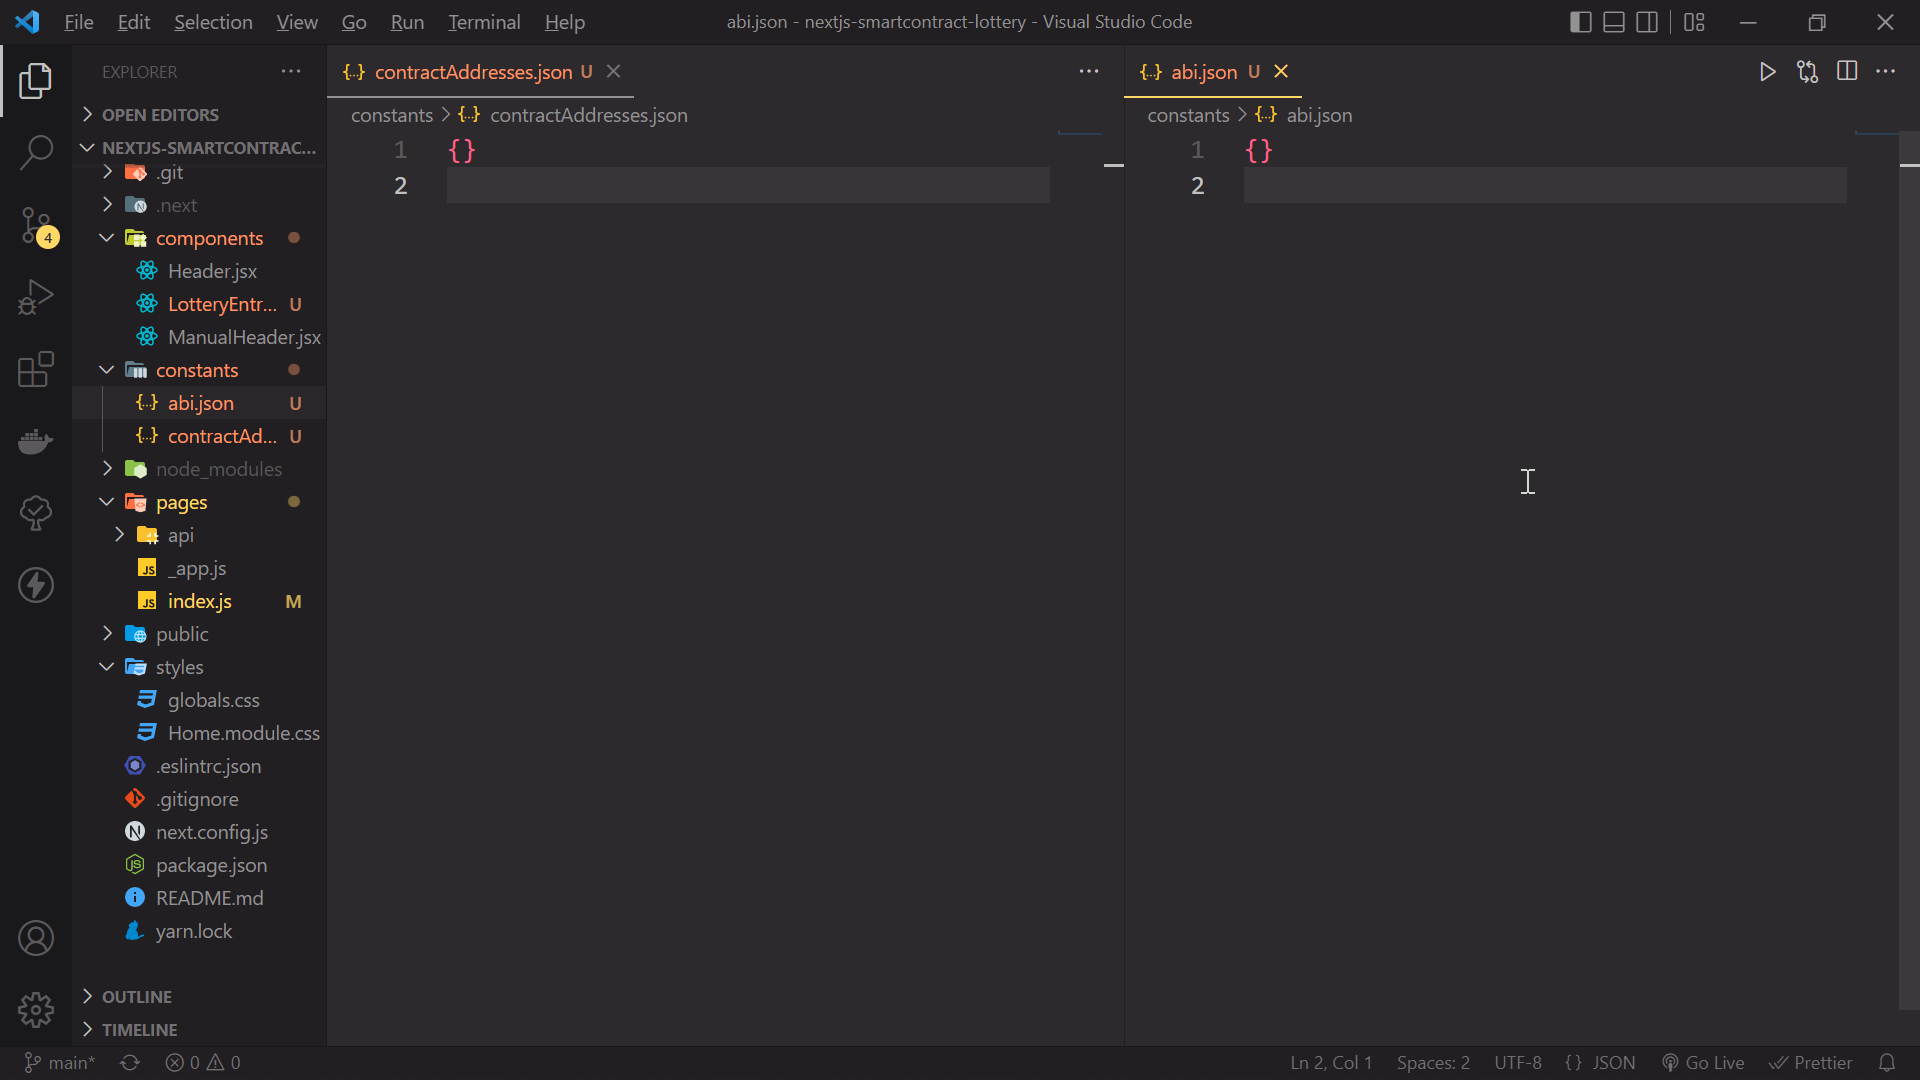Click the Ln 2, Col 1 position indicator
Image resolution: width=1920 pixels, height=1080 pixels.
tap(1331, 1063)
